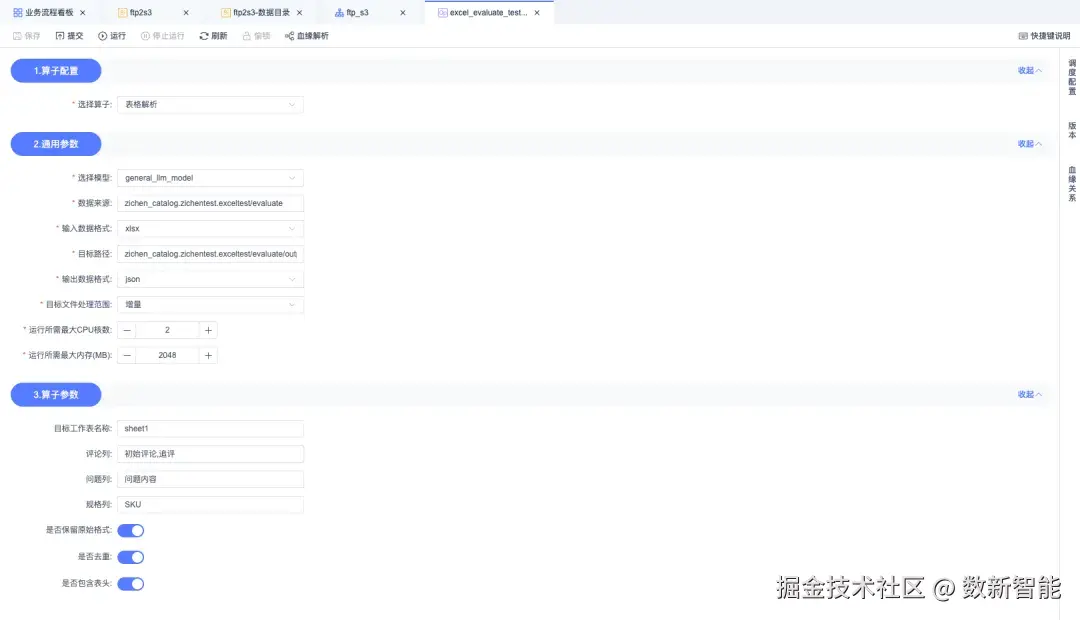The width and height of the screenshot is (1080, 620).
Task: Increase the CPU核数 value with the plus stepper
Action: (x=208, y=329)
